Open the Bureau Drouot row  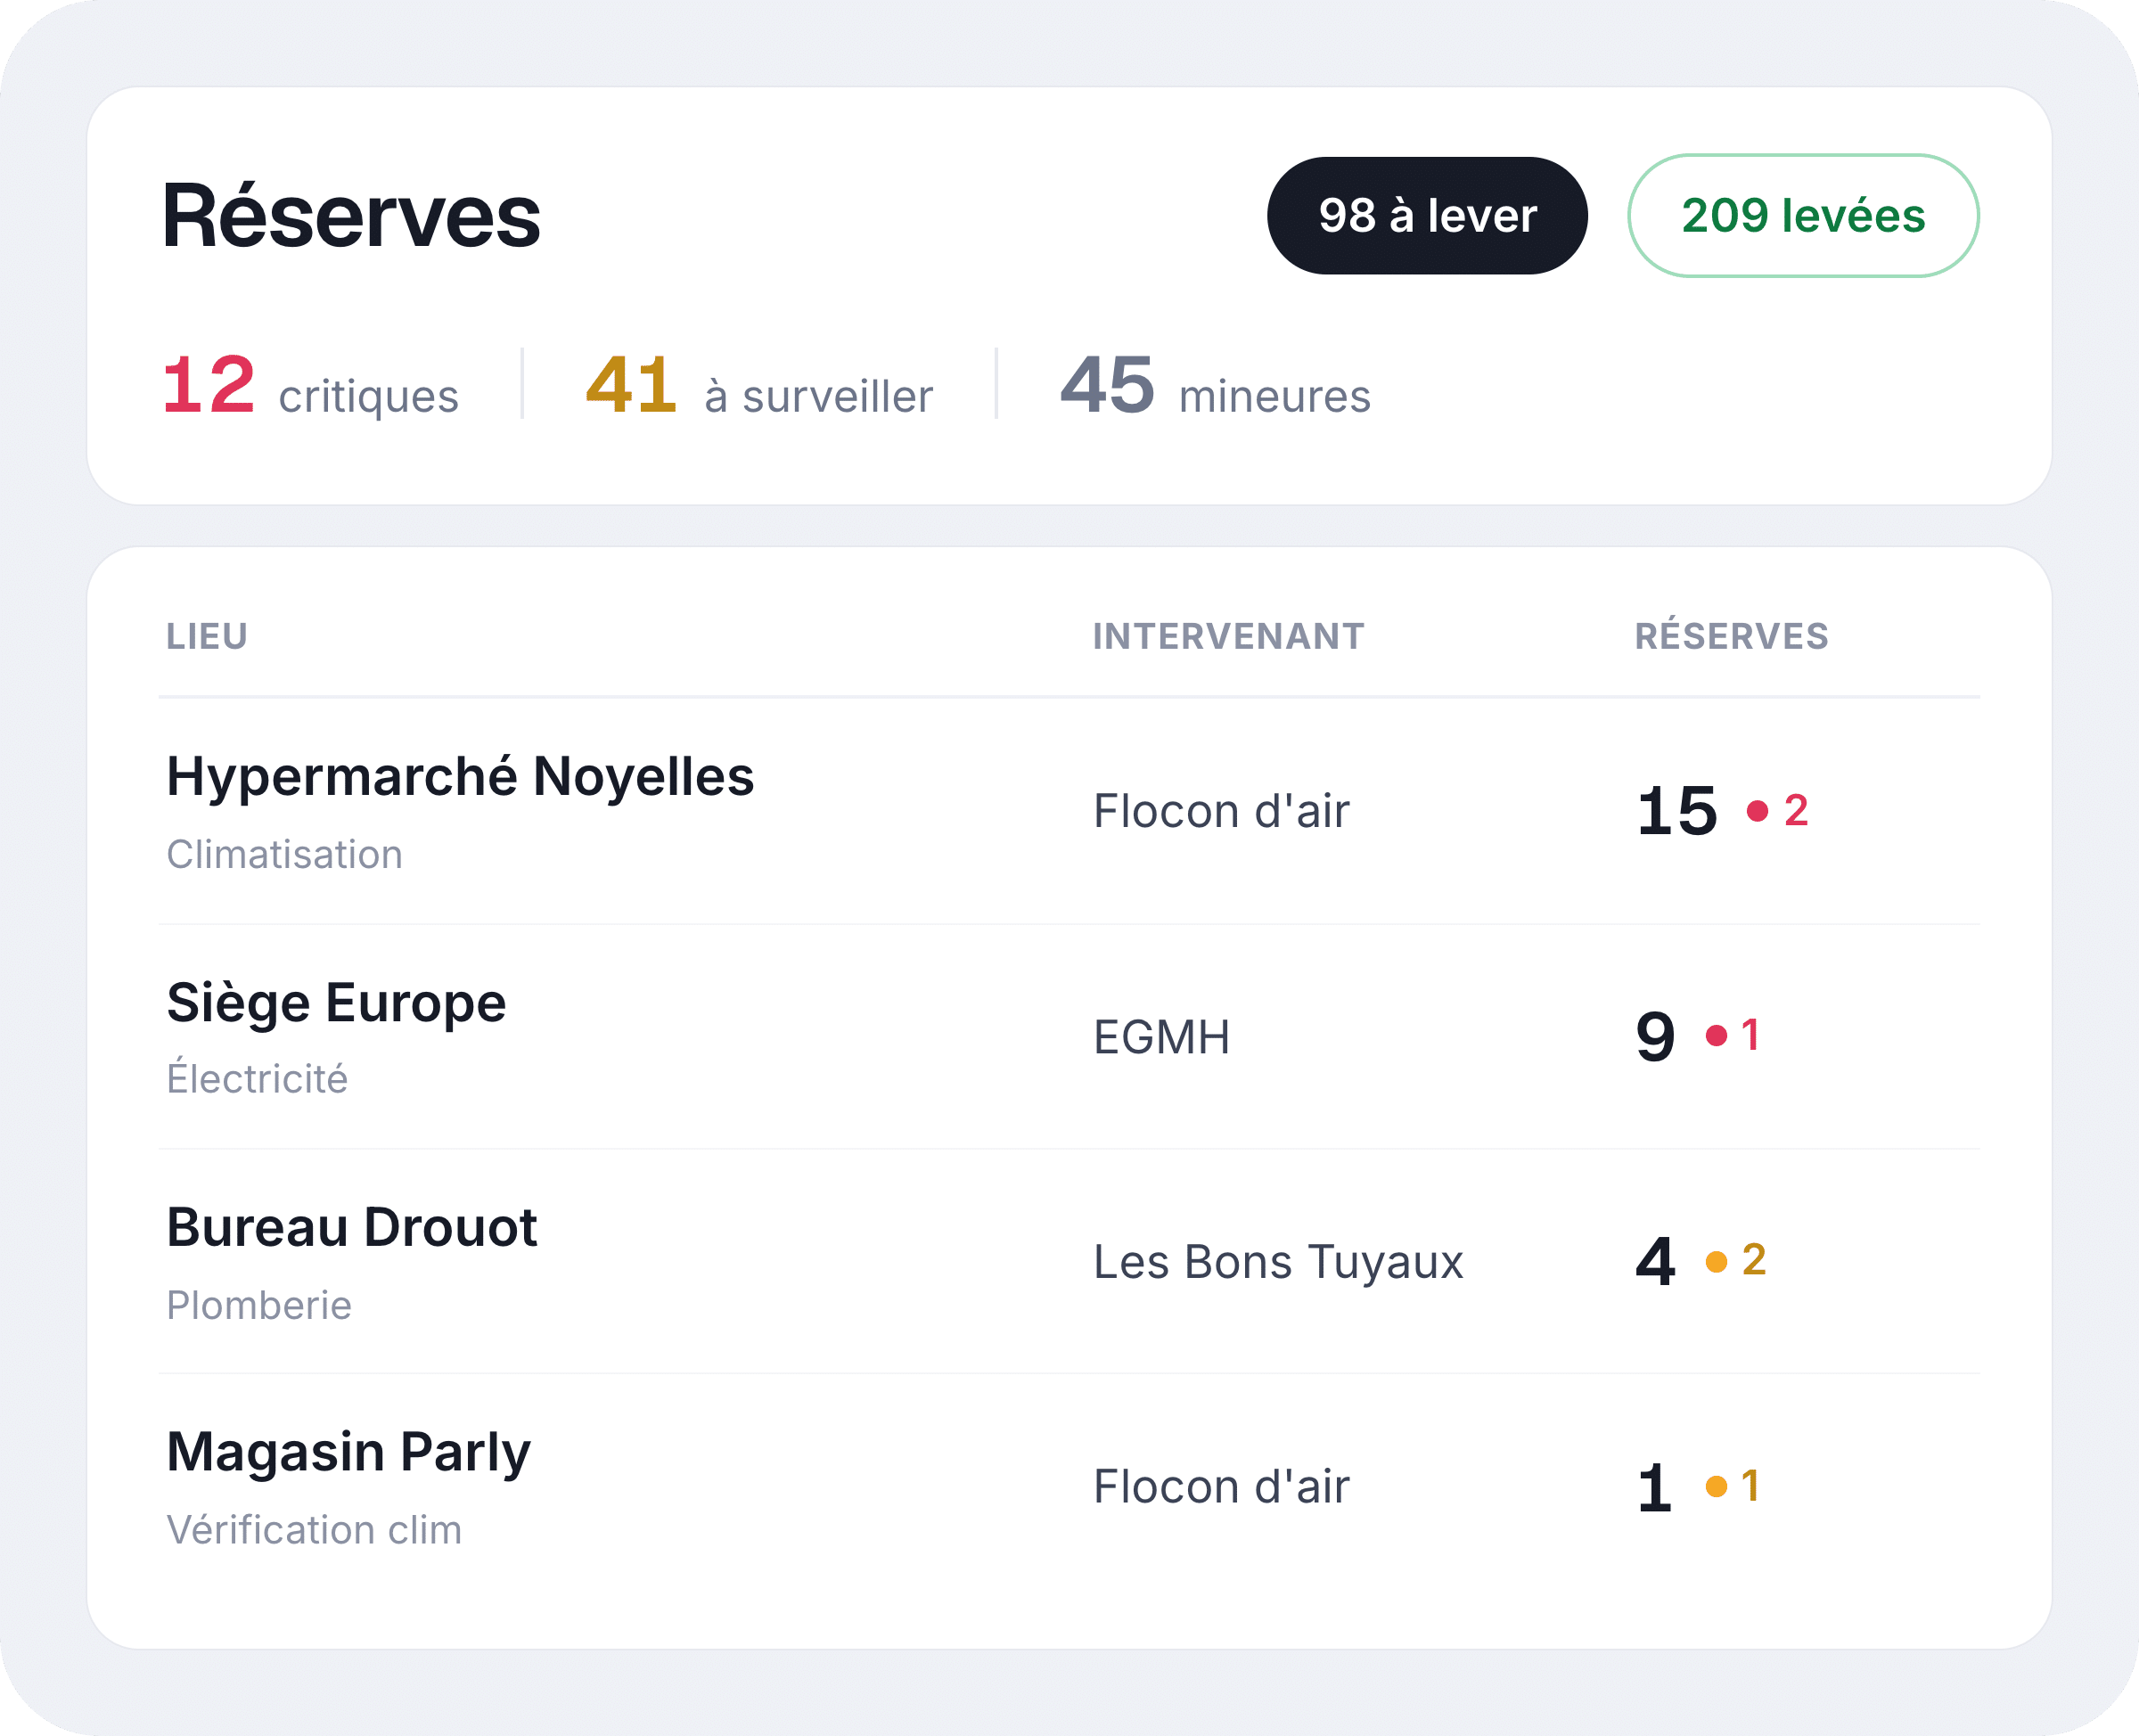(x=1069, y=1262)
